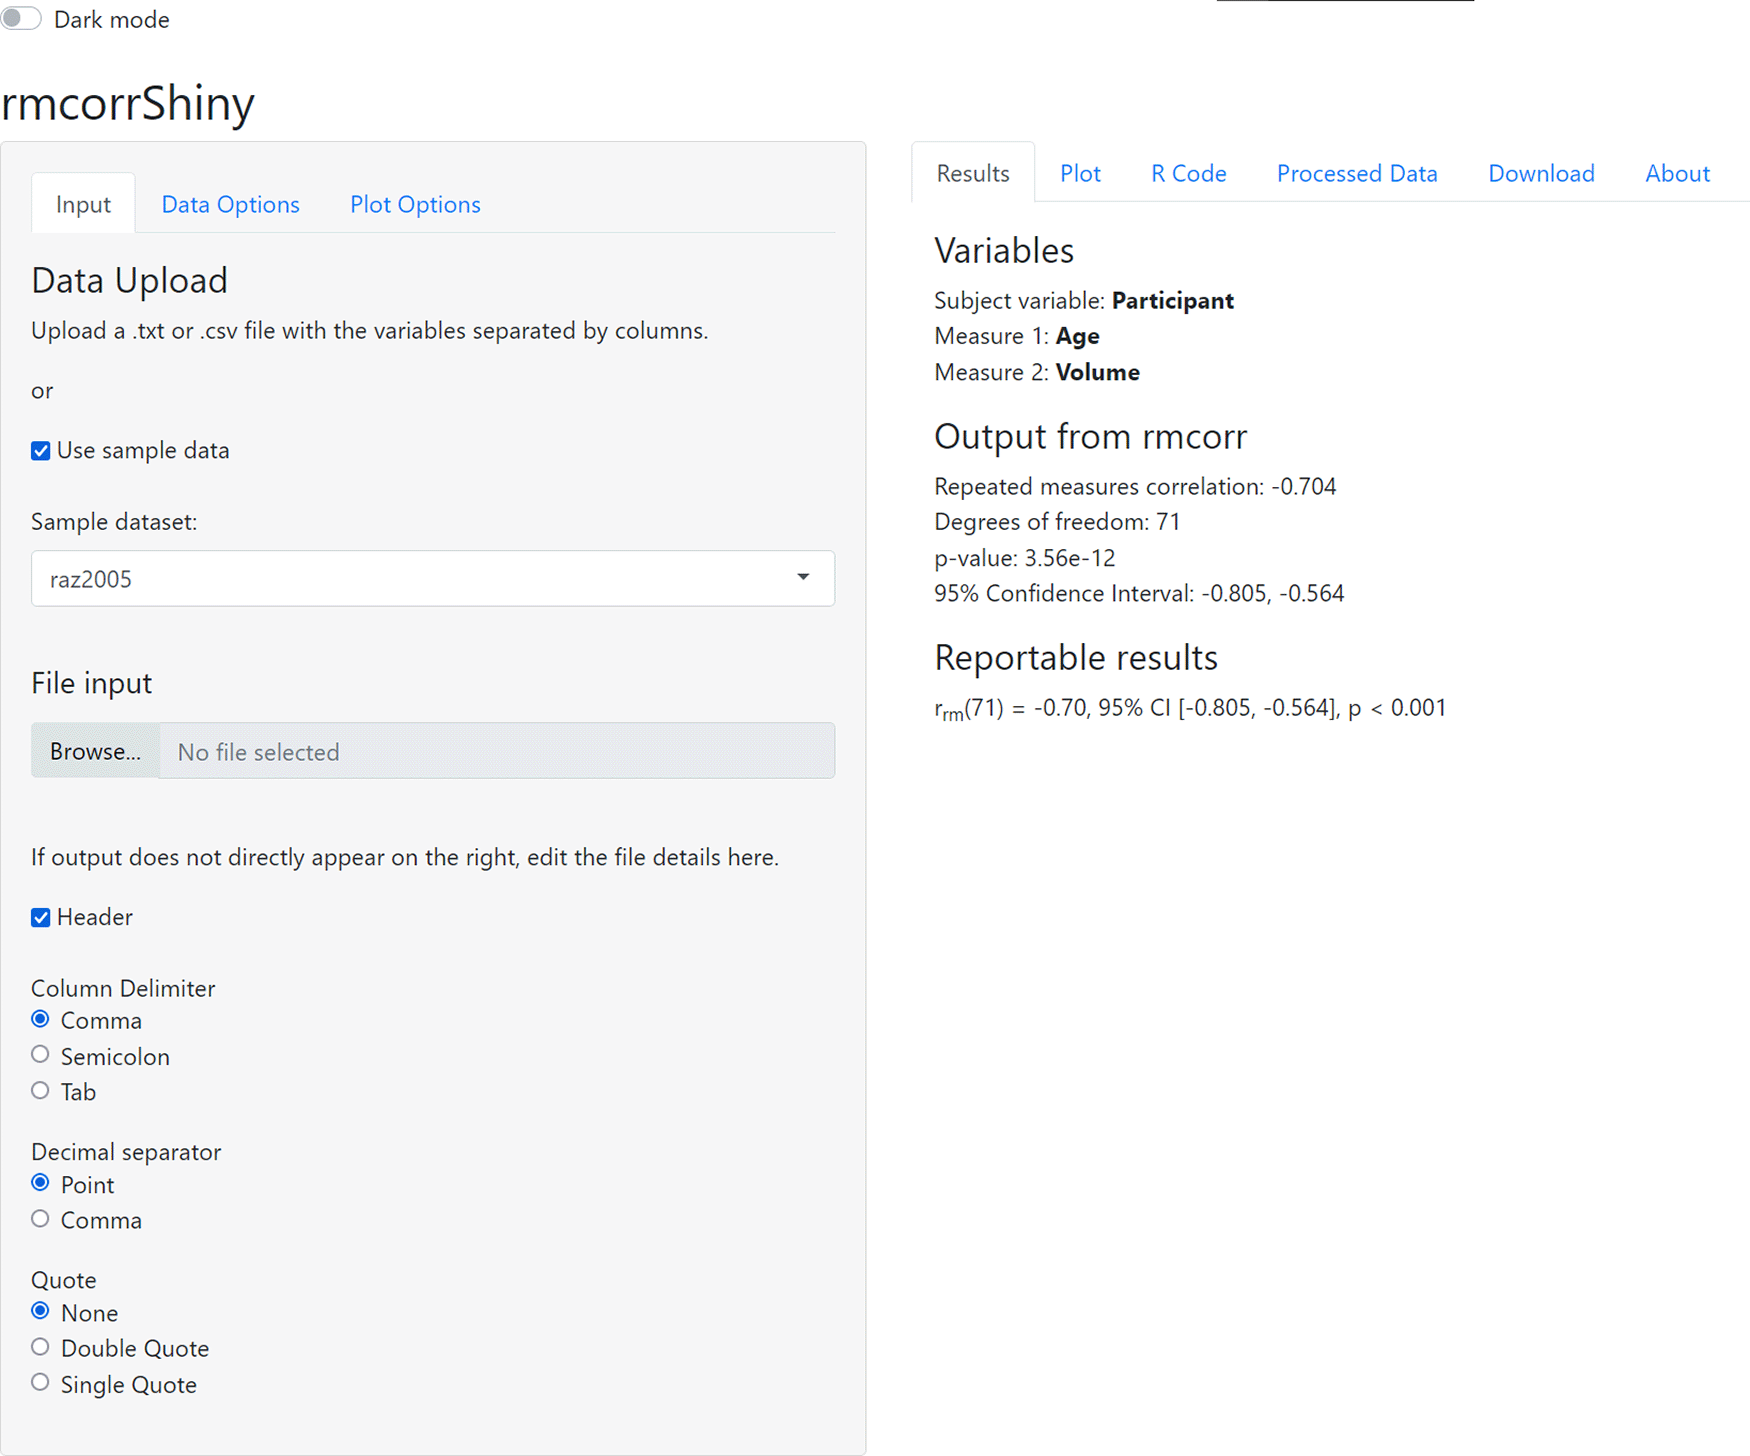Click the Browse... file button
The height and width of the screenshot is (1456, 1750).
click(95, 751)
